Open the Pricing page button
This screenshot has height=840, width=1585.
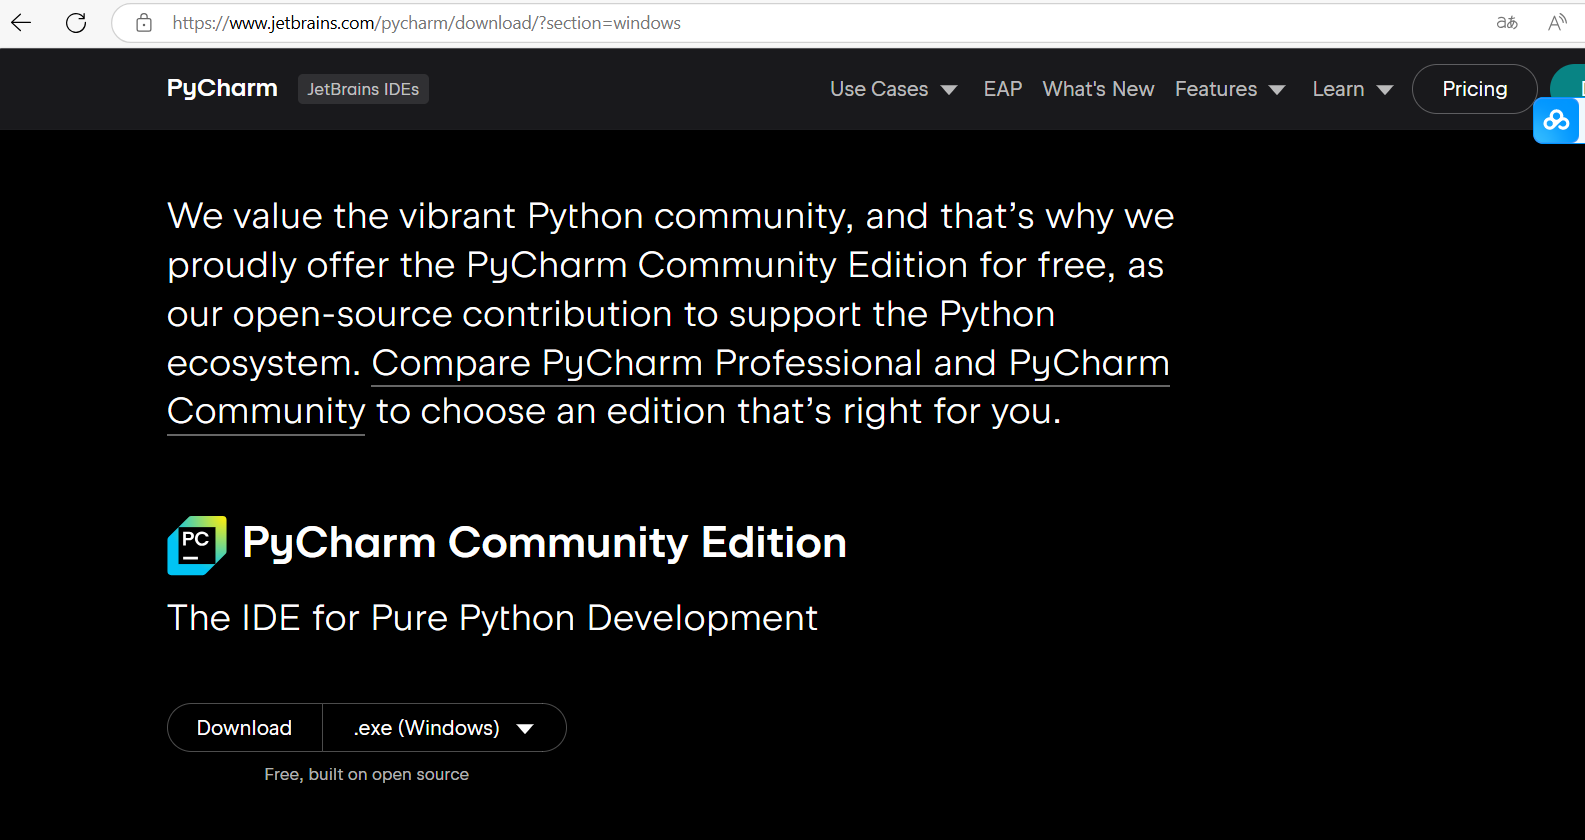pos(1474,89)
